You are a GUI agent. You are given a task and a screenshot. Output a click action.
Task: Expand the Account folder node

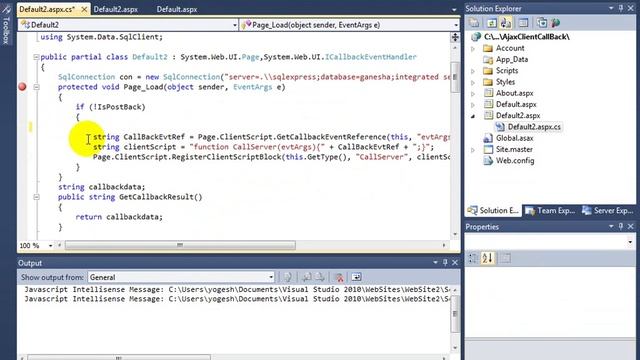[473, 49]
